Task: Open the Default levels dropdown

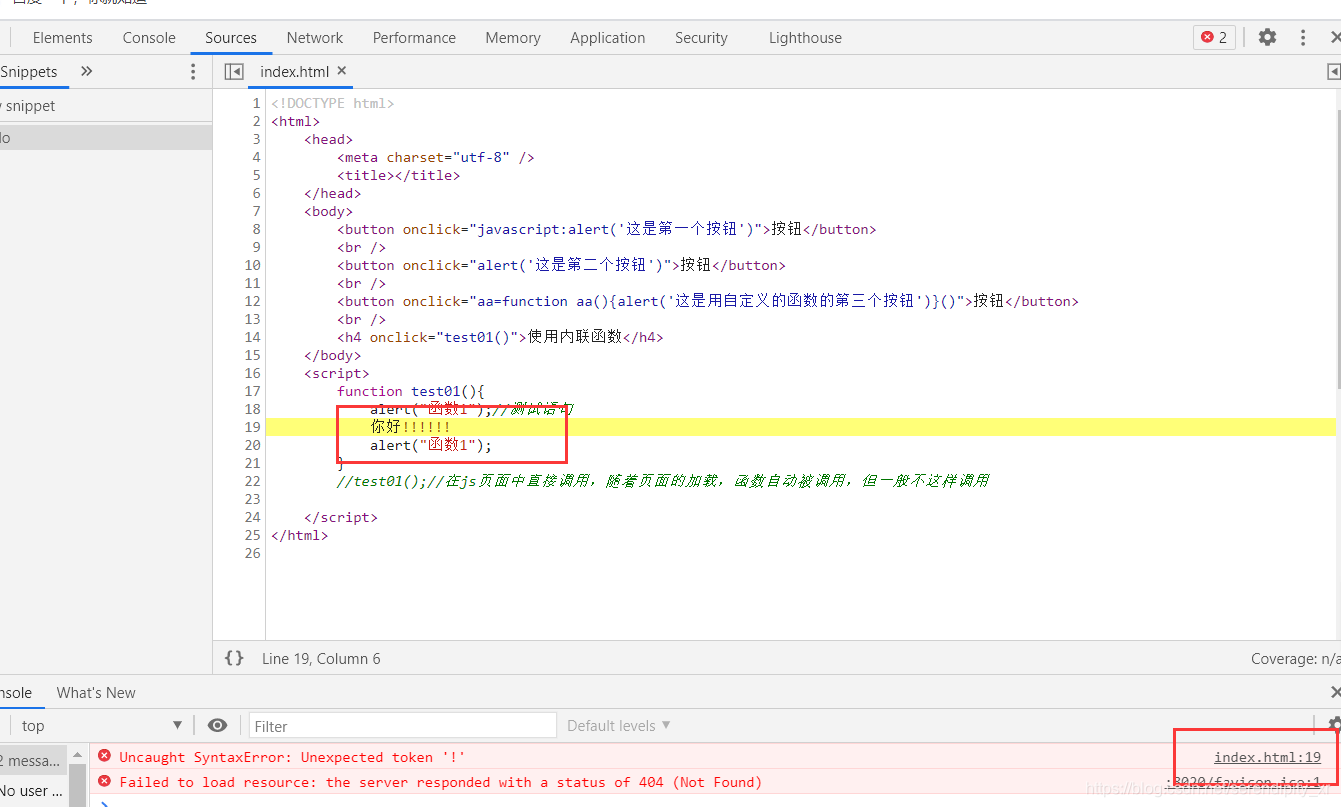Action: tap(619, 726)
